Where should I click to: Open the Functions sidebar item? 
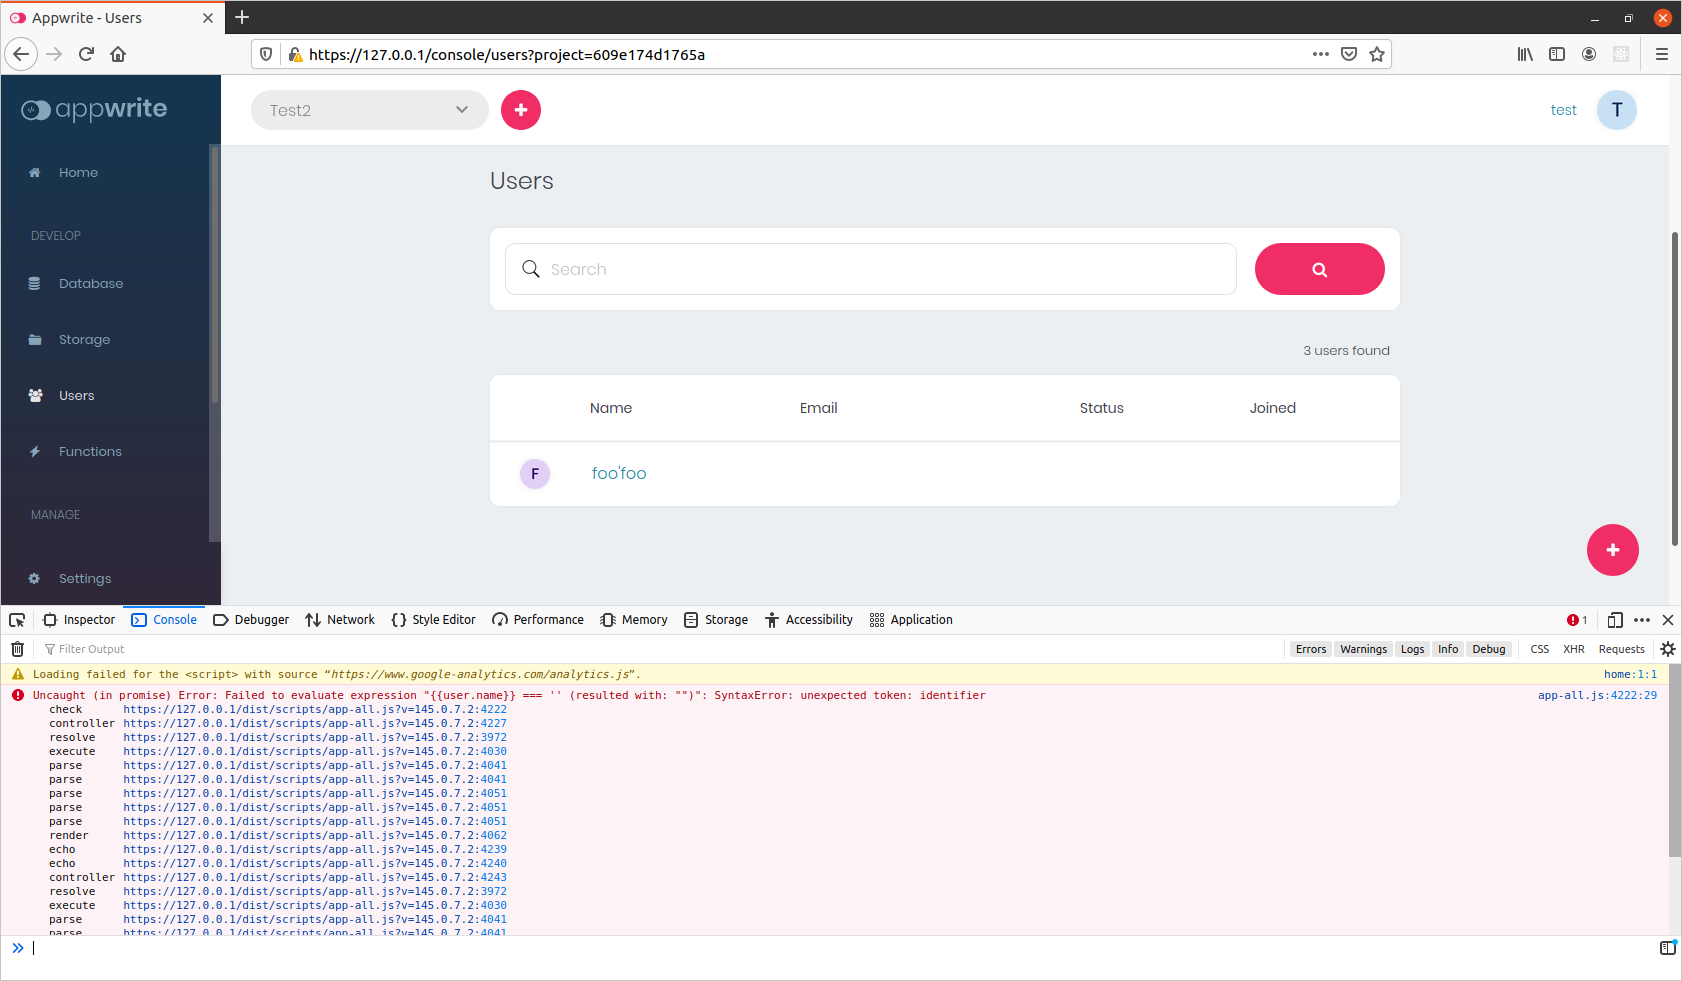pos(90,452)
